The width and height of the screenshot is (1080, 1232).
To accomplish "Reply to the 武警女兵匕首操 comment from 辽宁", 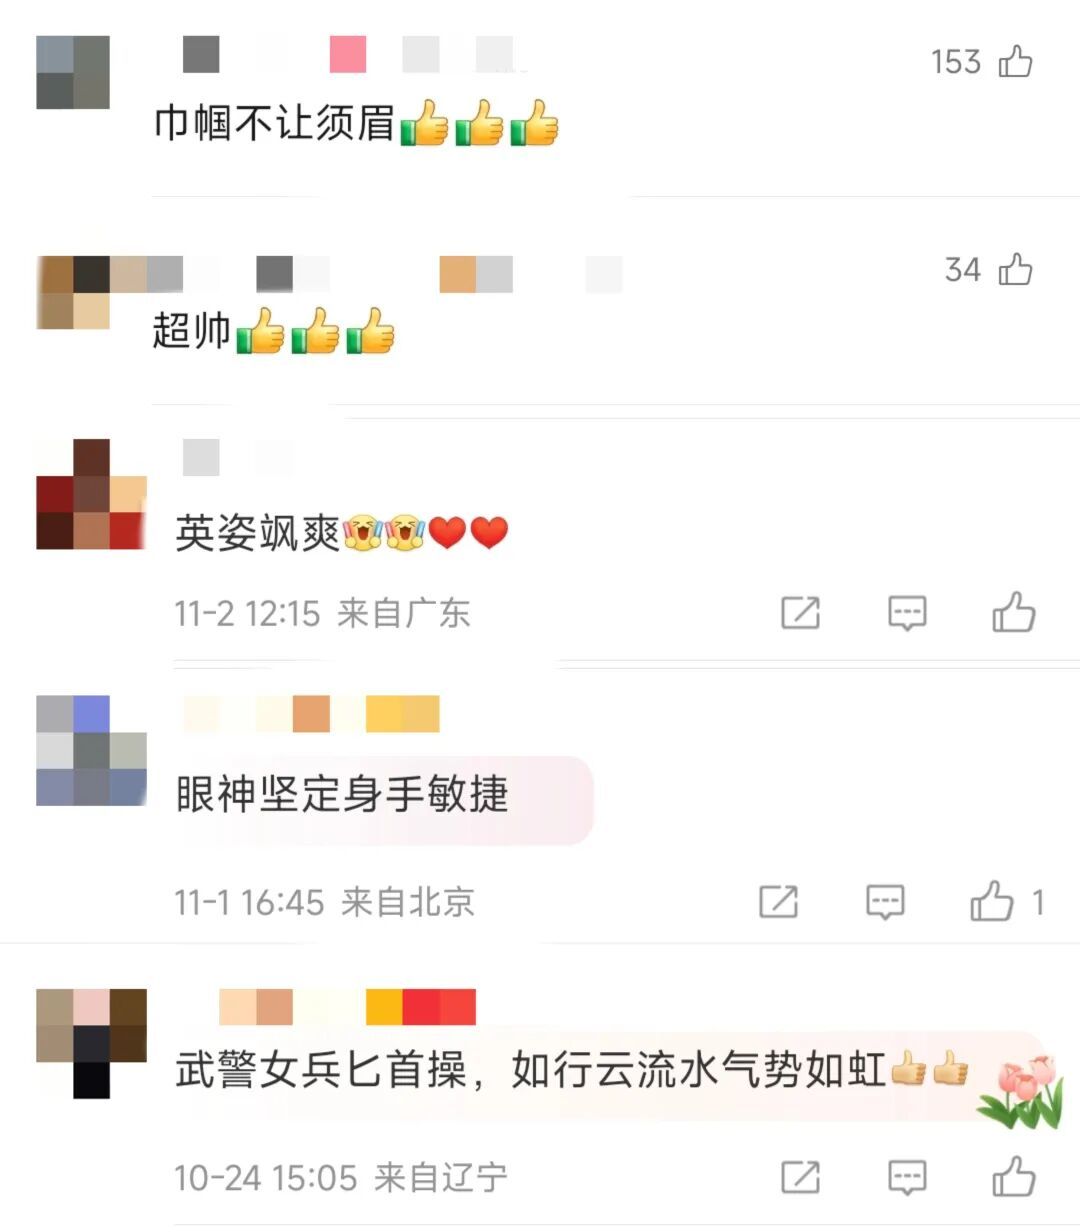I will (907, 1177).
